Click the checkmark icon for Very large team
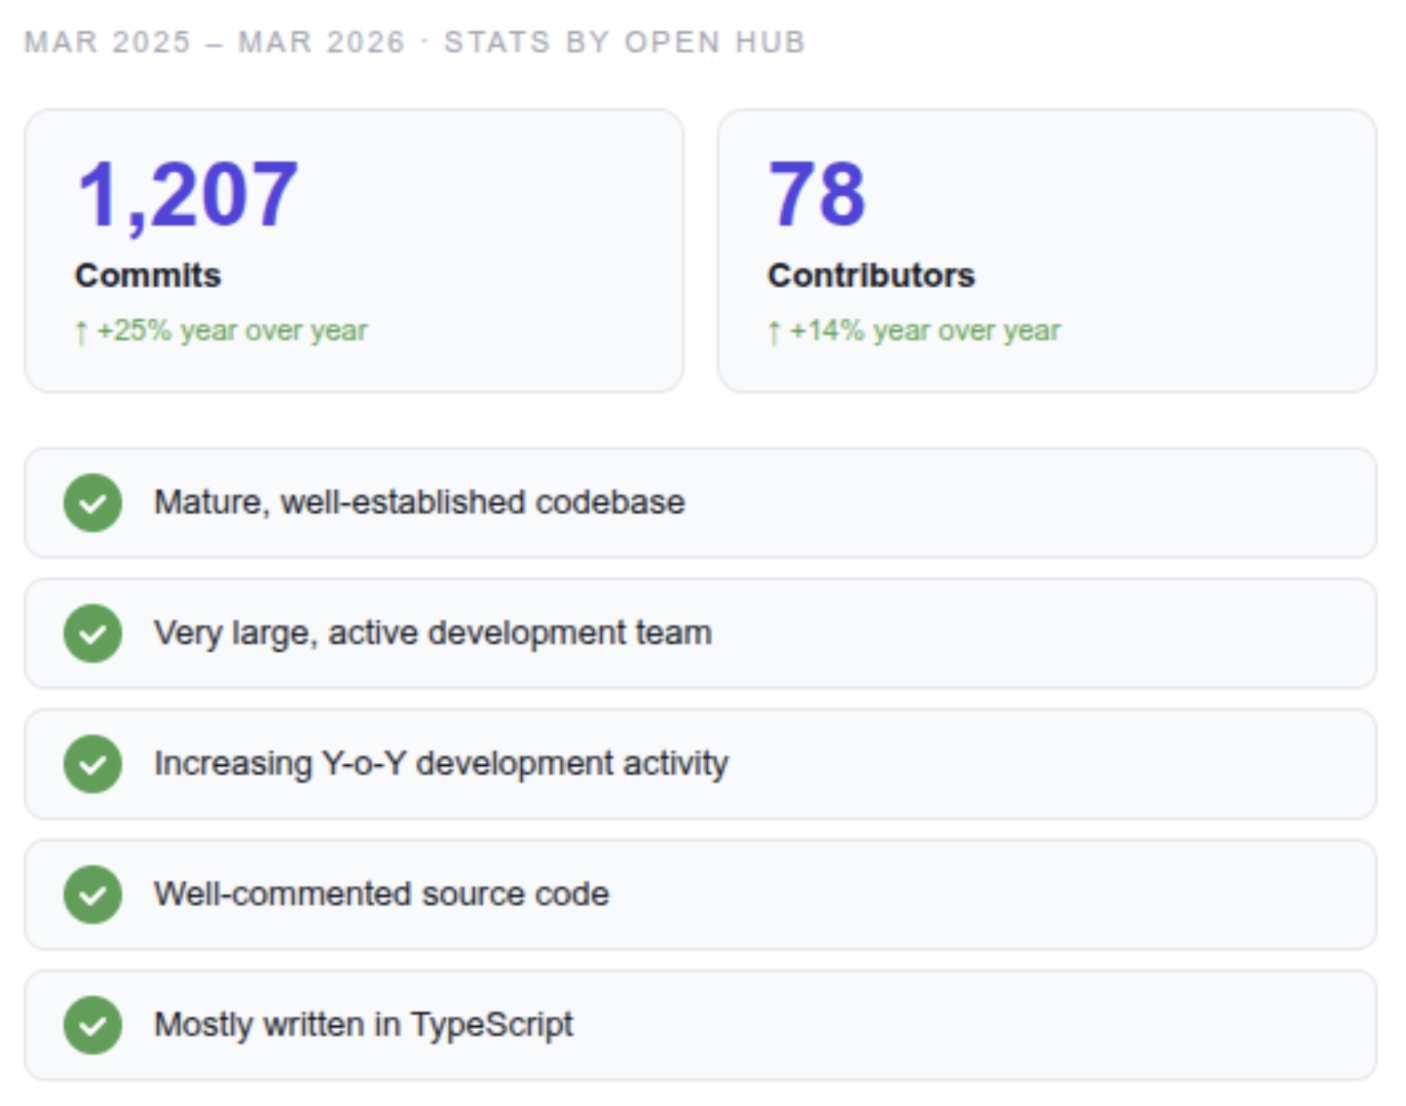 [92, 633]
